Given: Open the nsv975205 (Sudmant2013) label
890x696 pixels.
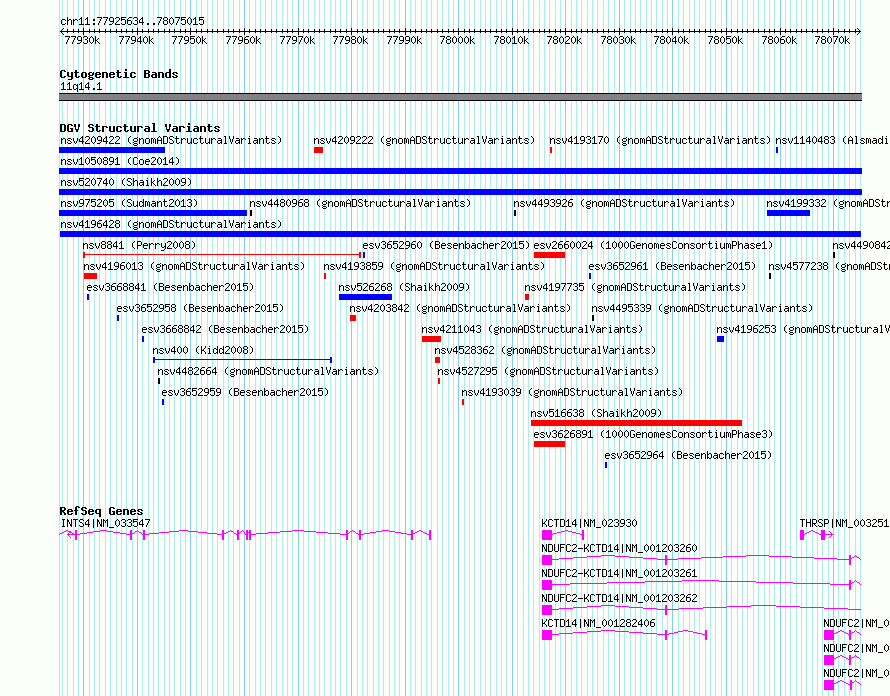Looking at the screenshot, I should (129, 203).
